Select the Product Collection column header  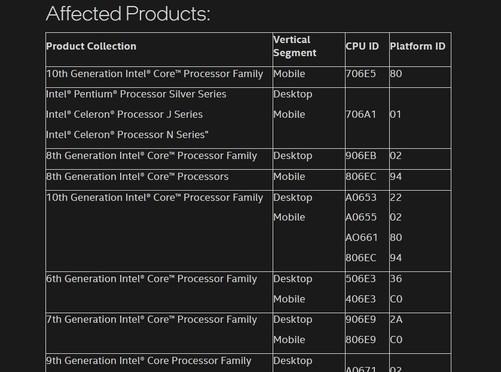91,46
